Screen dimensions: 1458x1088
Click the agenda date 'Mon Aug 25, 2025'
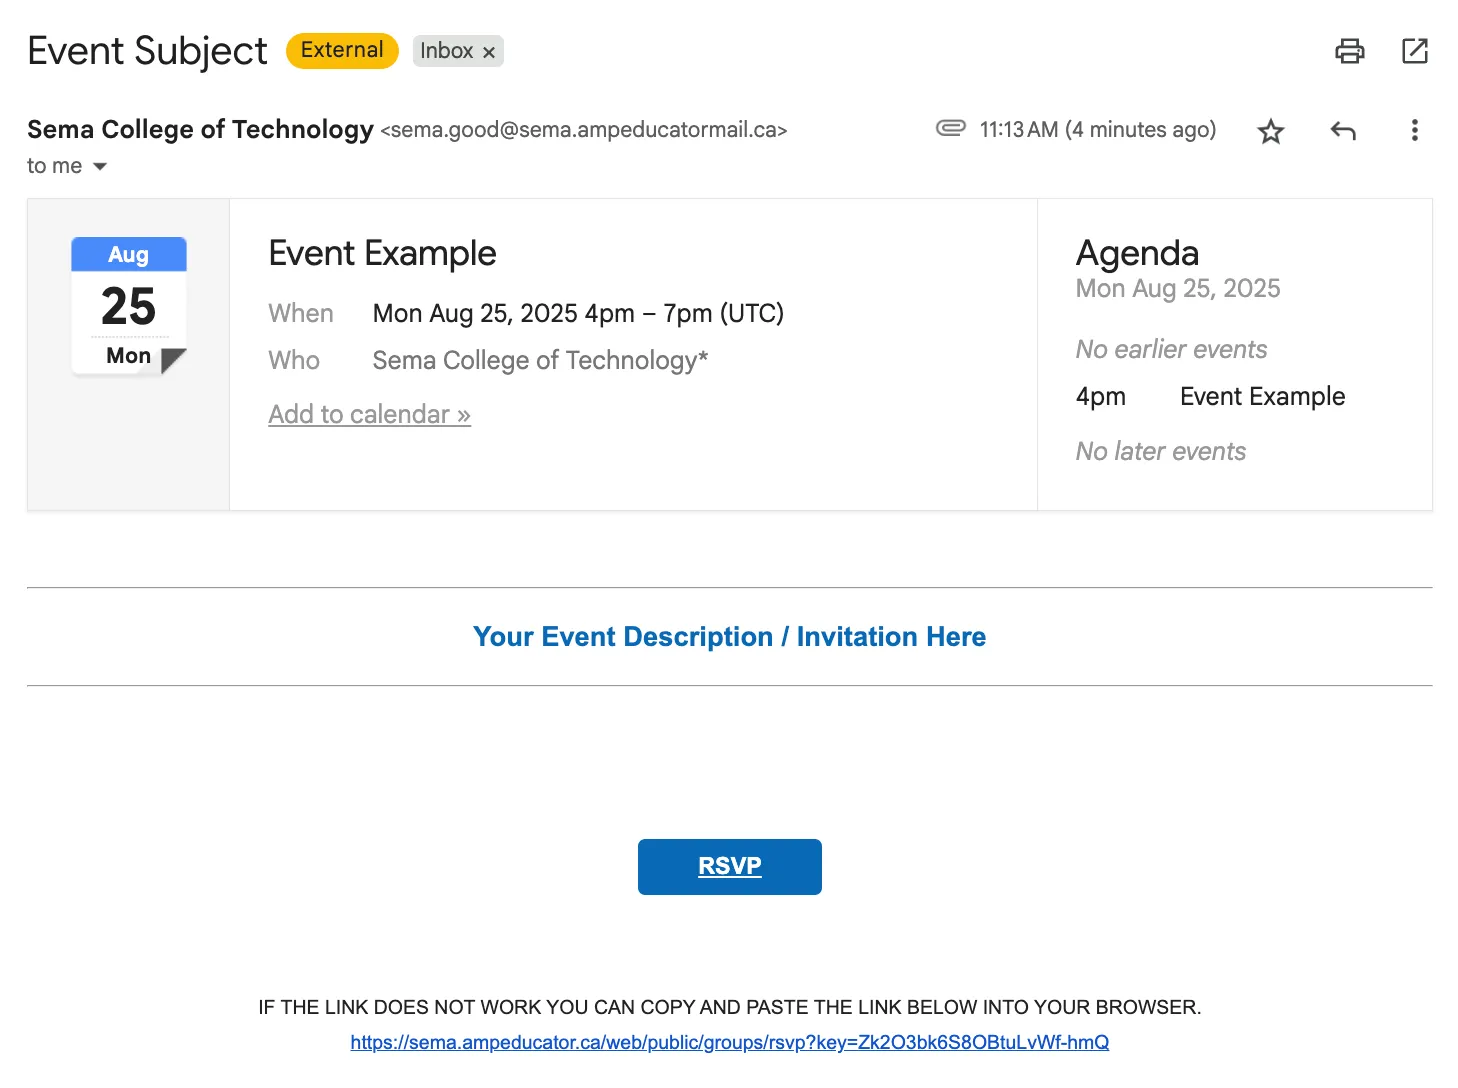point(1178,289)
